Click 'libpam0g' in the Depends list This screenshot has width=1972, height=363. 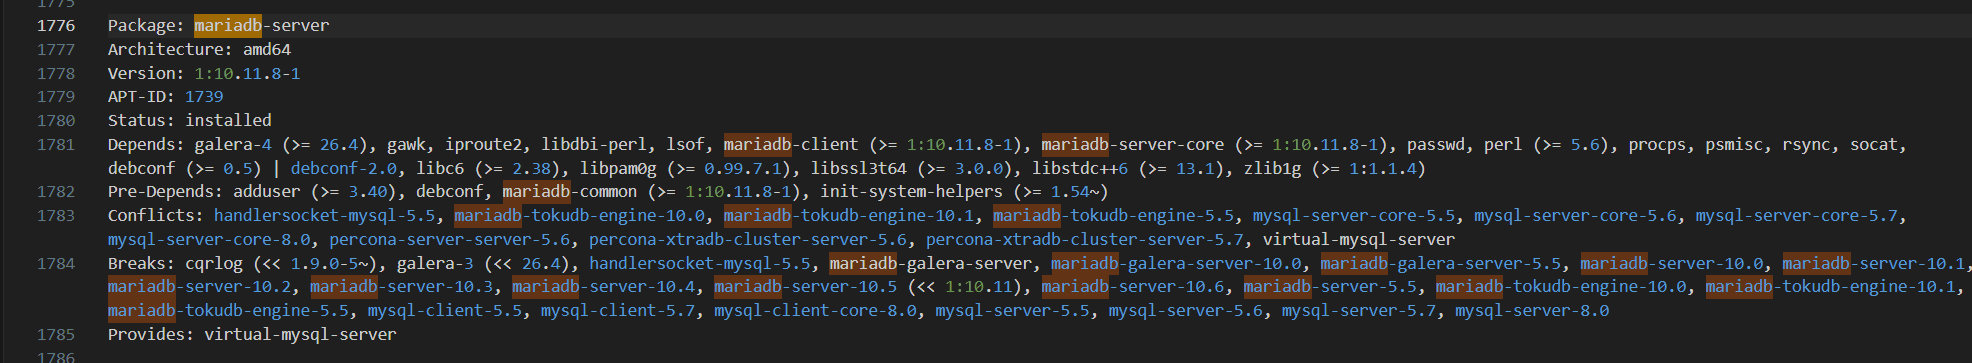coord(618,169)
